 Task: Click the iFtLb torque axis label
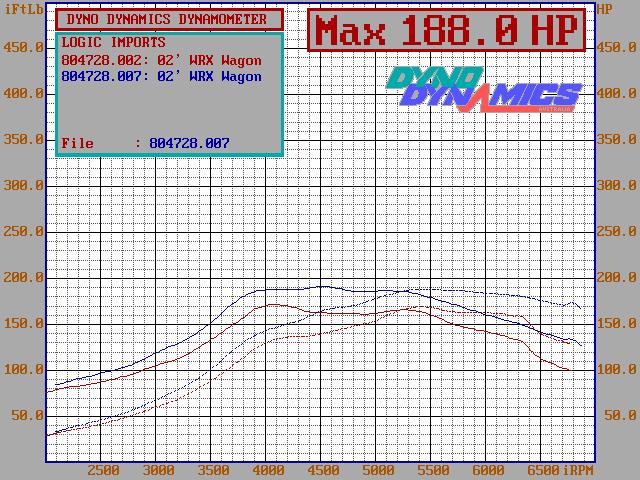[x=22, y=9]
